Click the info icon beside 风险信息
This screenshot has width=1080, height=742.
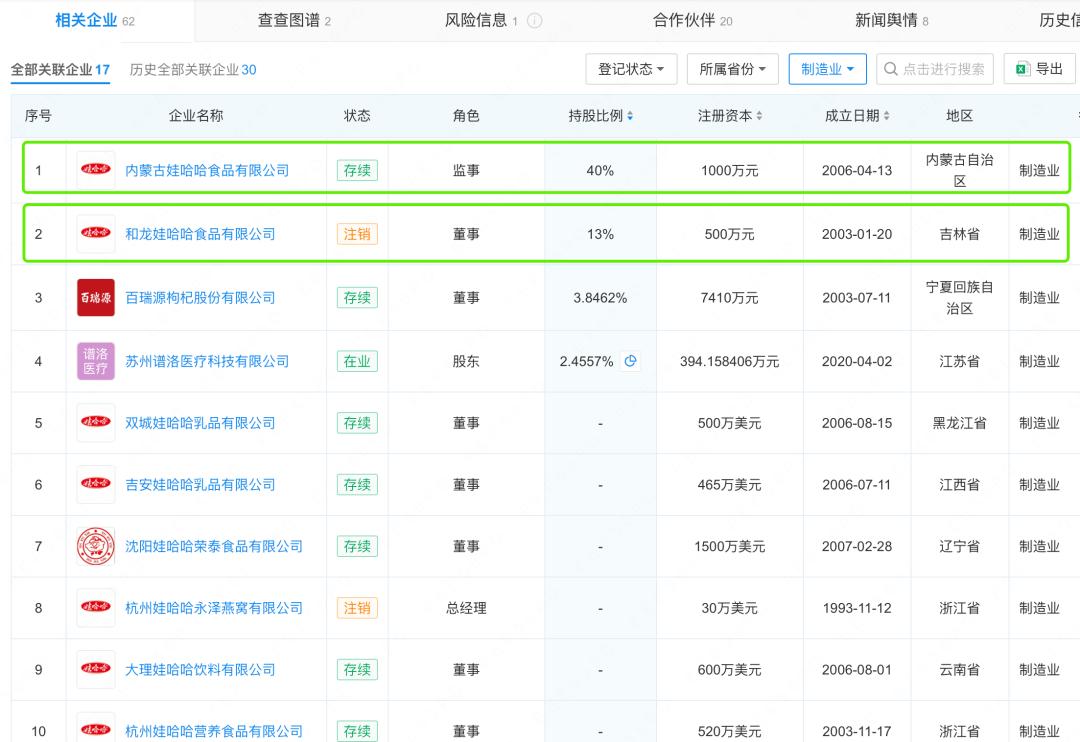pyautogui.click(x=535, y=21)
